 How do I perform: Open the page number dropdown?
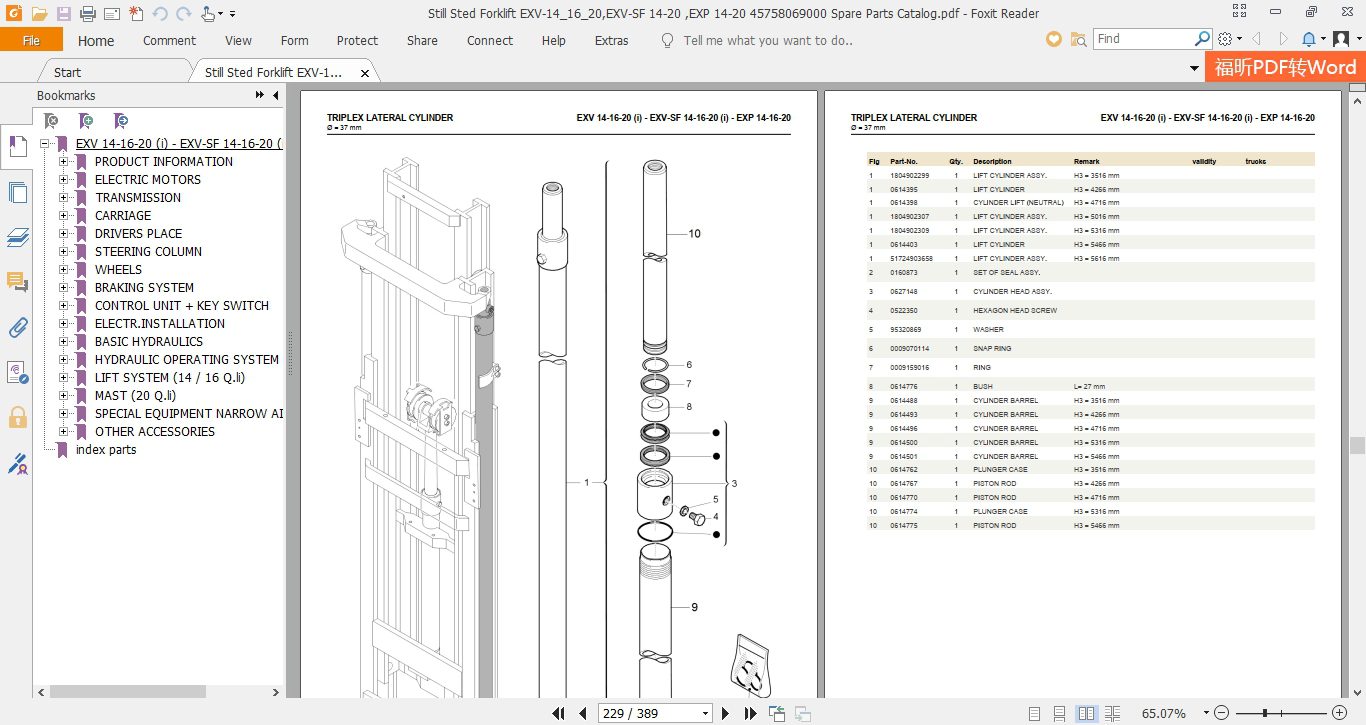point(705,713)
